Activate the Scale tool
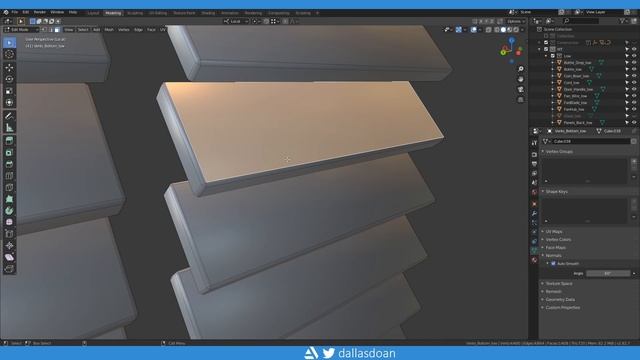This screenshot has width=640, height=360. [9, 91]
